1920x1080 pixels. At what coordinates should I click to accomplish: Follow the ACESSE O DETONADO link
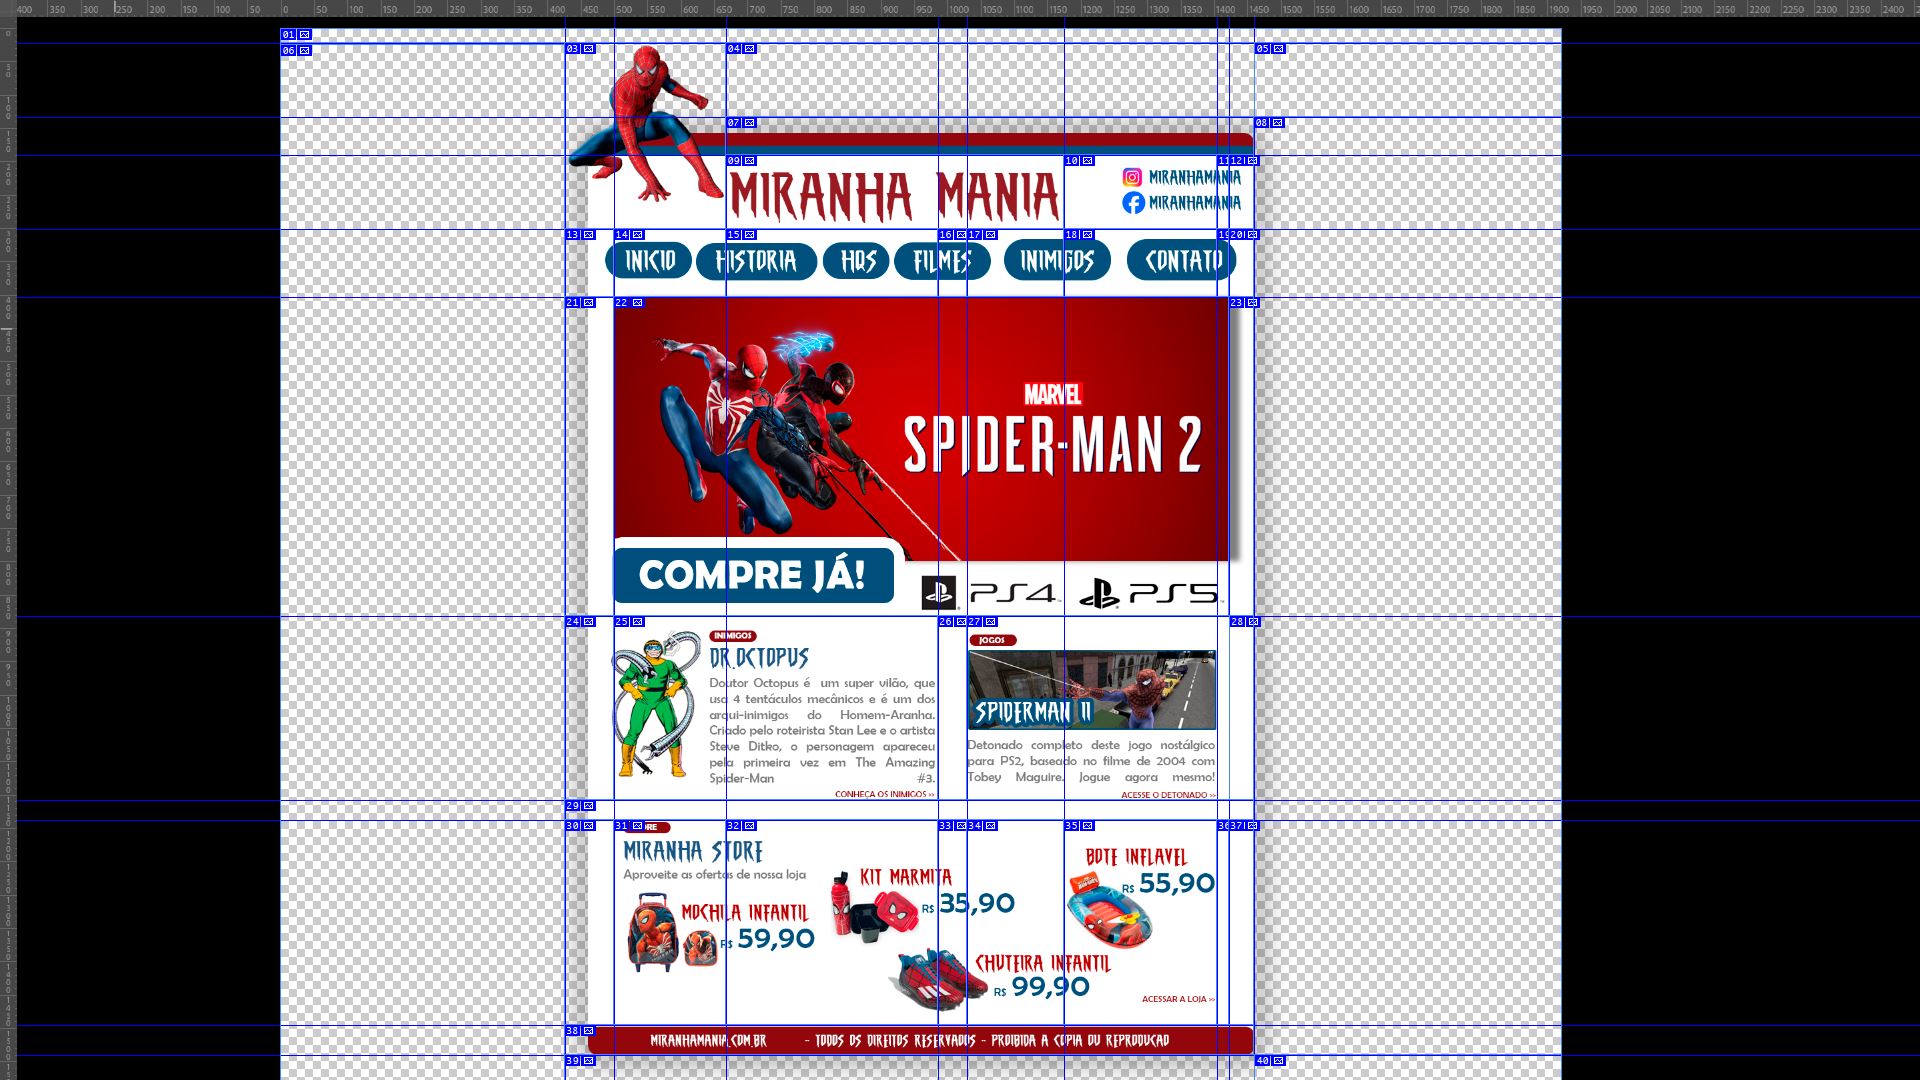[x=1168, y=796]
